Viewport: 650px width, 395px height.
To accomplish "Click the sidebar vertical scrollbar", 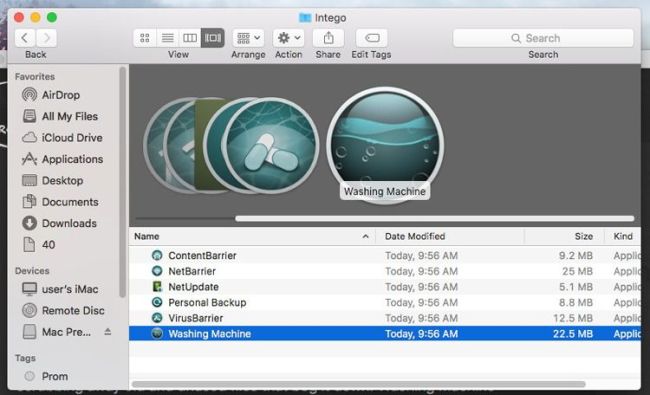I will pos(122,182).
